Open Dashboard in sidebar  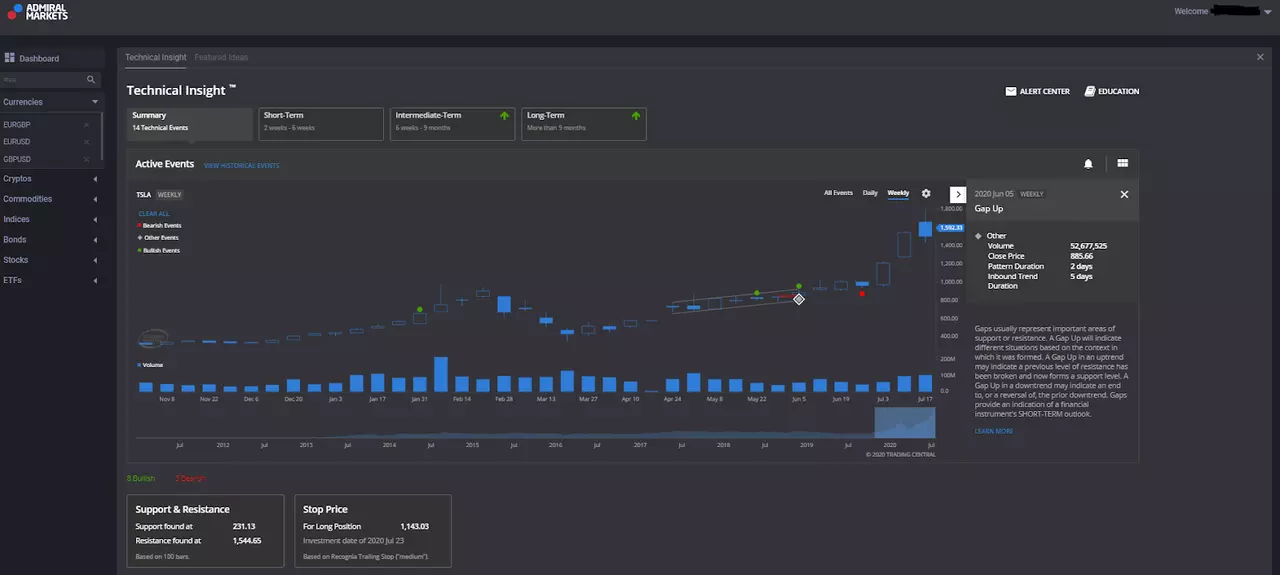tap(52, 58)
